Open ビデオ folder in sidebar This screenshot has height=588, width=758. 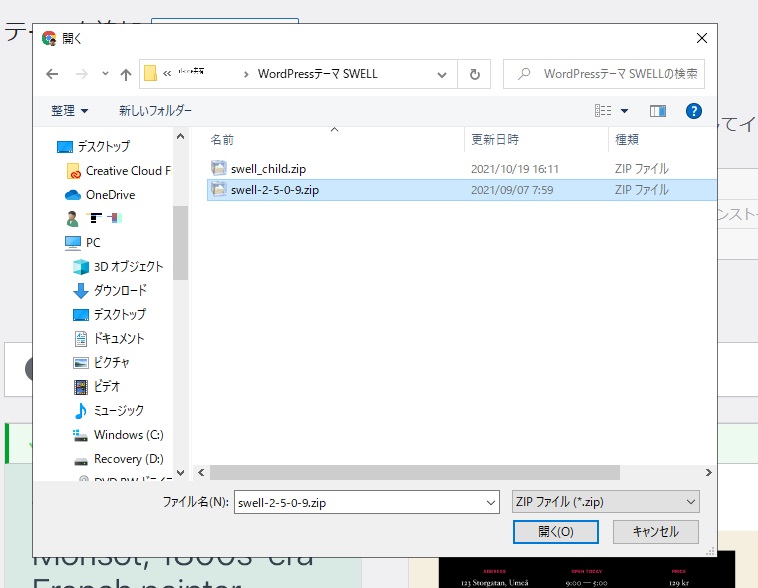[x=97, y=386]
